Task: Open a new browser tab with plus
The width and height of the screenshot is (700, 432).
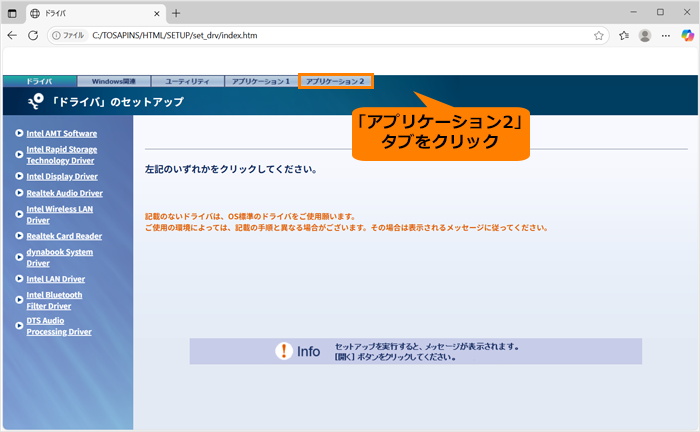Action: click(176, 13)
